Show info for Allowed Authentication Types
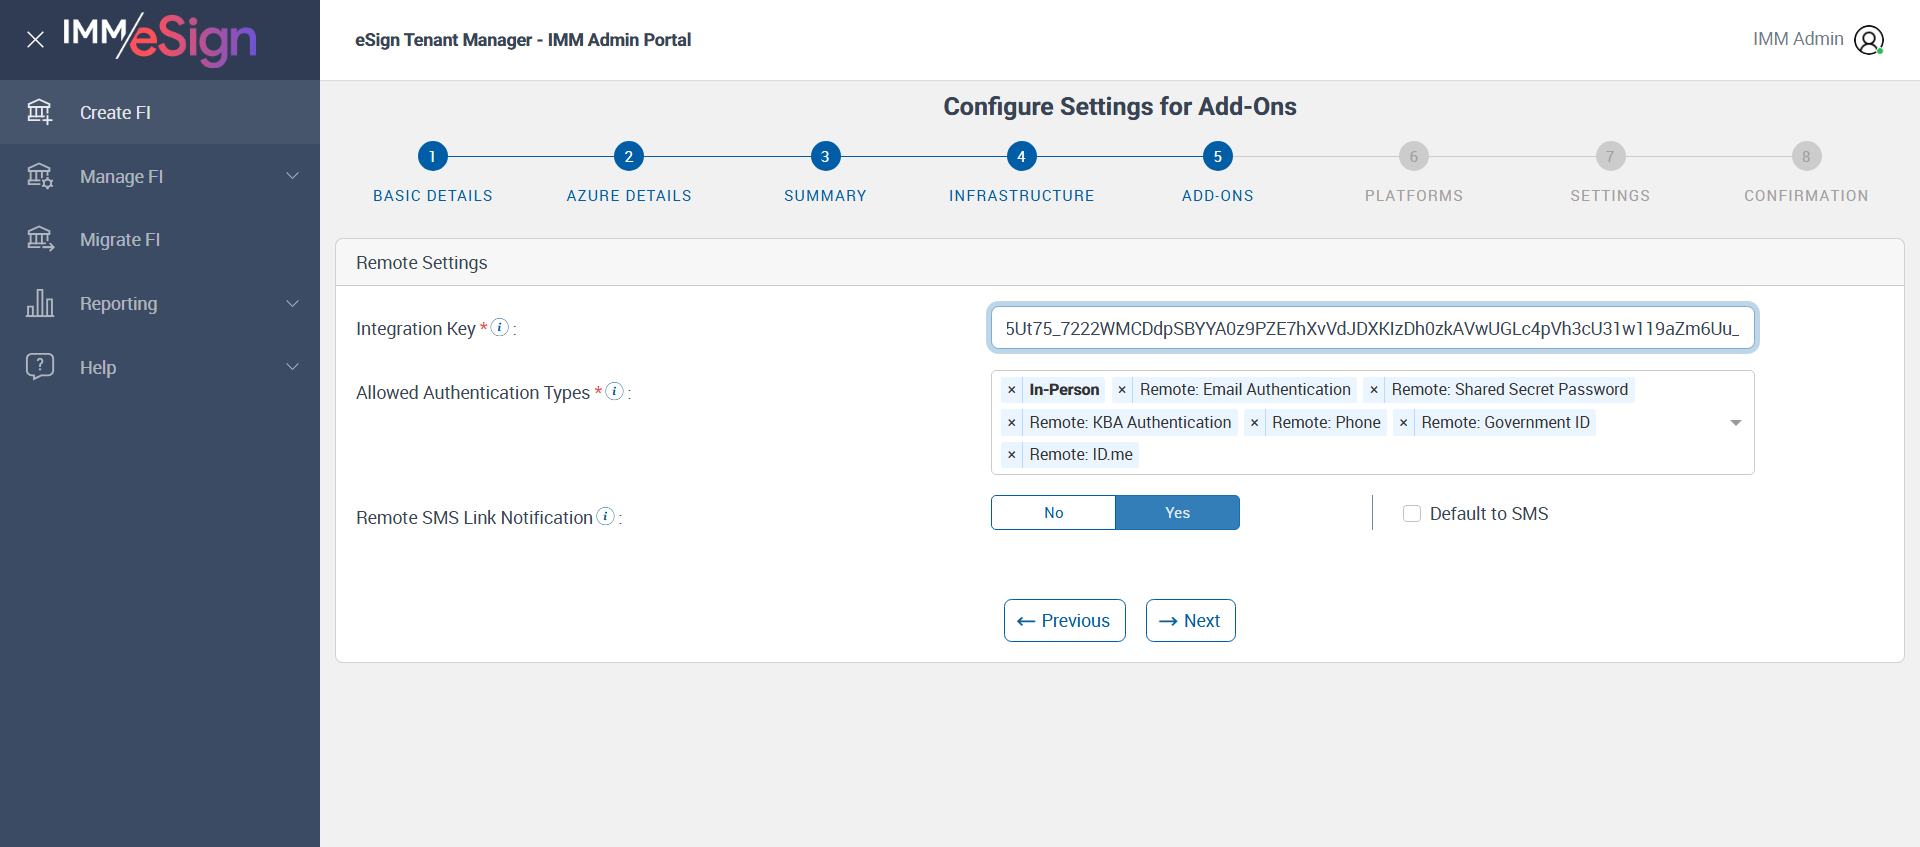1920x847 pixels. (615, 391)
